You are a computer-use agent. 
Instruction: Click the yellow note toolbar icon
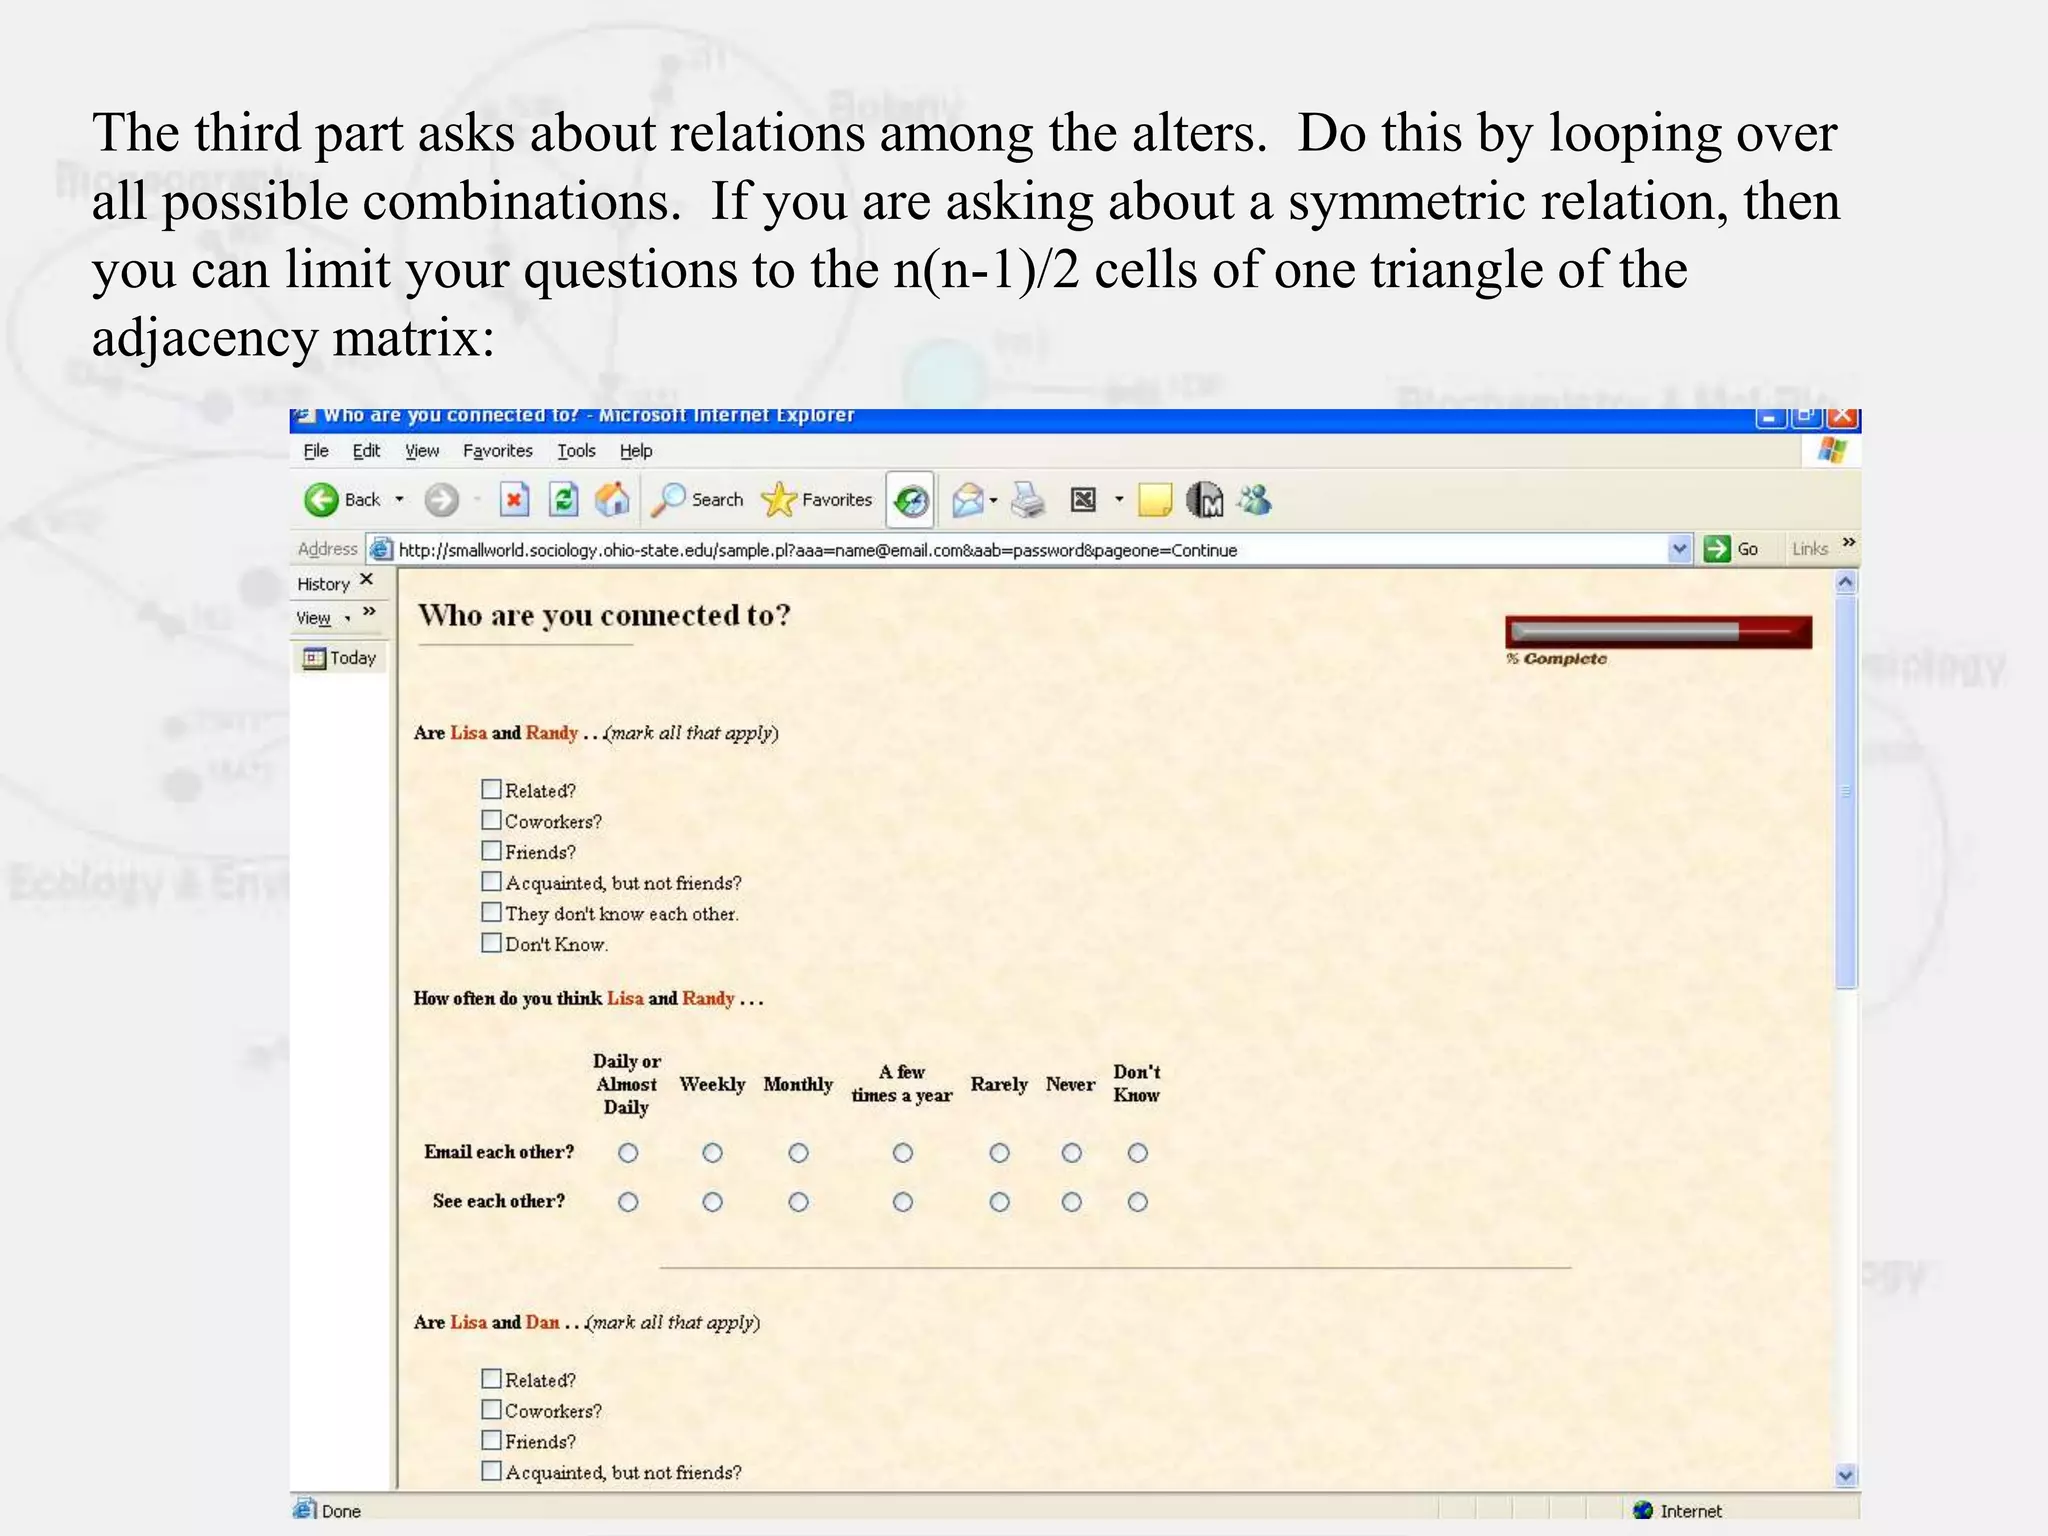(1154, 499)
